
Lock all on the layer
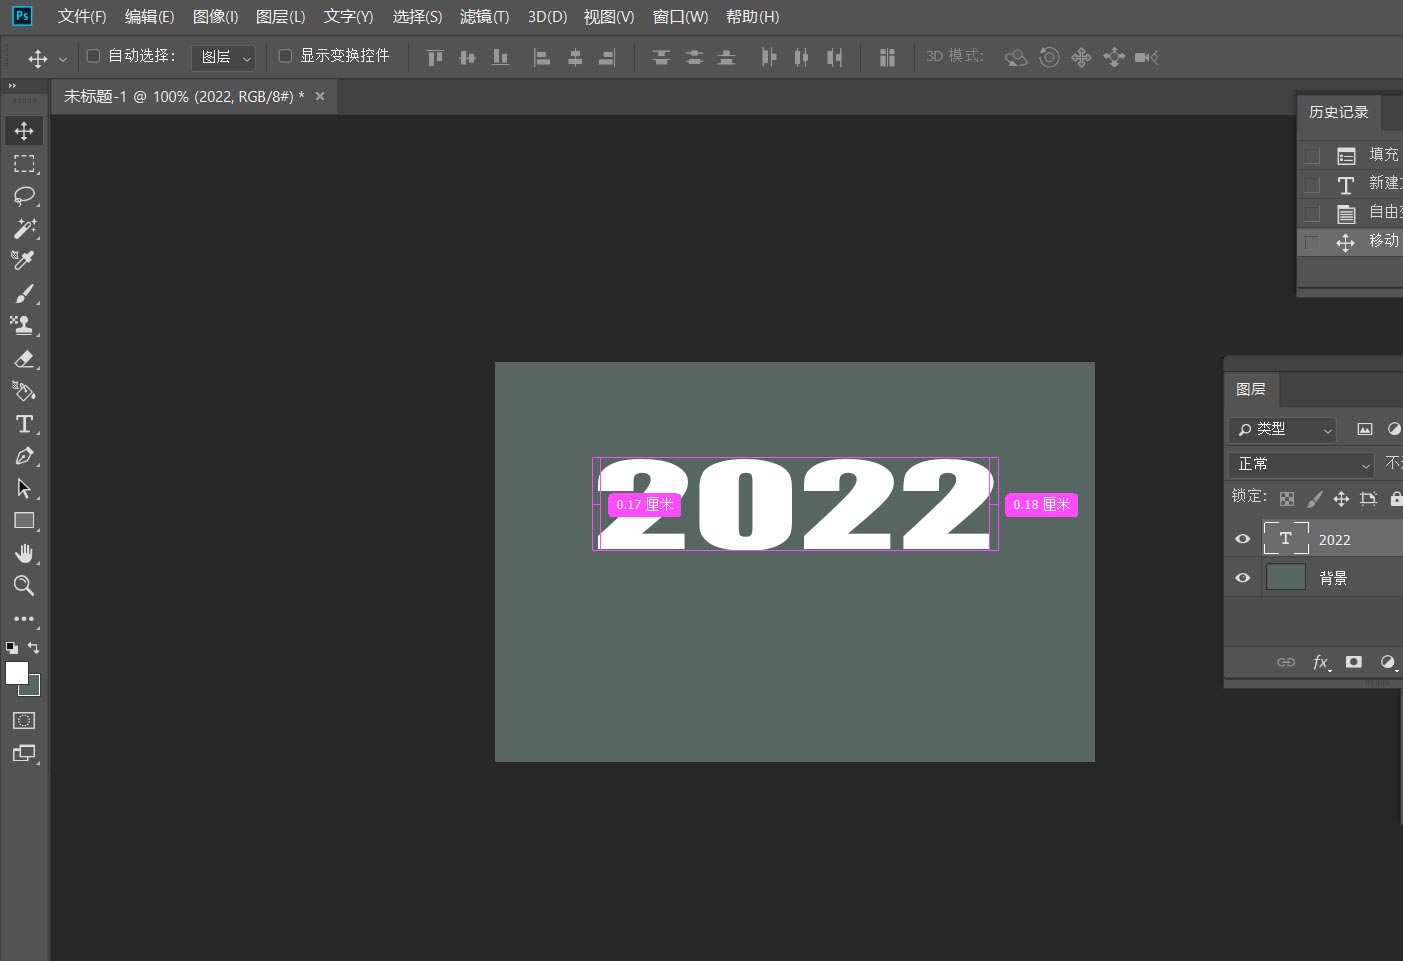(x=1395, y=498)
